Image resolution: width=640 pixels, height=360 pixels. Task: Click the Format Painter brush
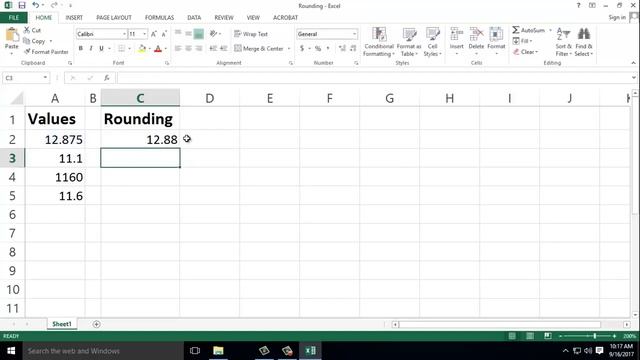[x=27, y=52]
